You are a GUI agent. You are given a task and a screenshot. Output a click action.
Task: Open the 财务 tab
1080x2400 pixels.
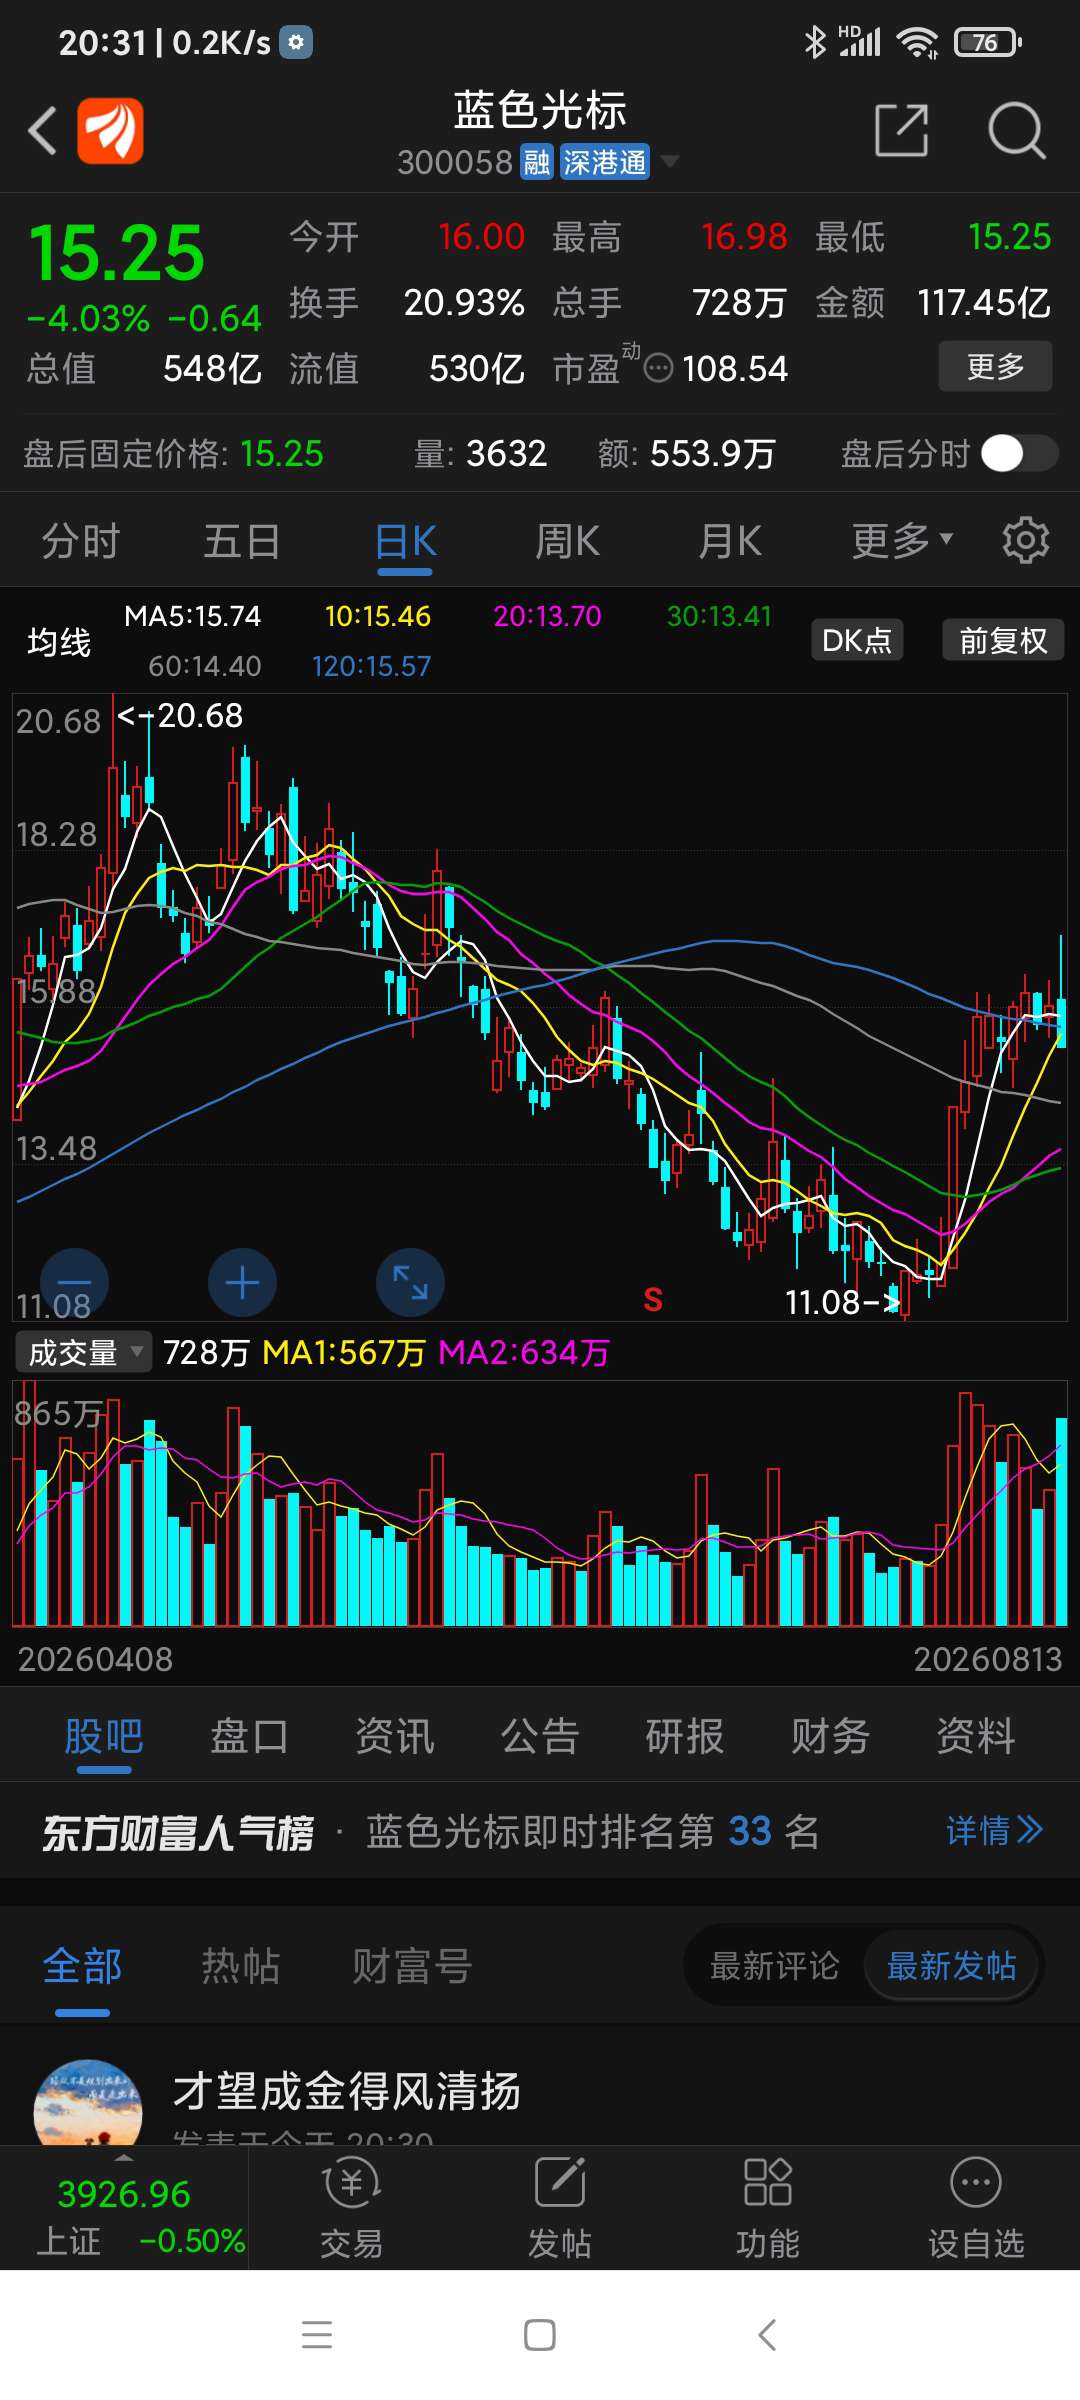(x=830, y=1736)
